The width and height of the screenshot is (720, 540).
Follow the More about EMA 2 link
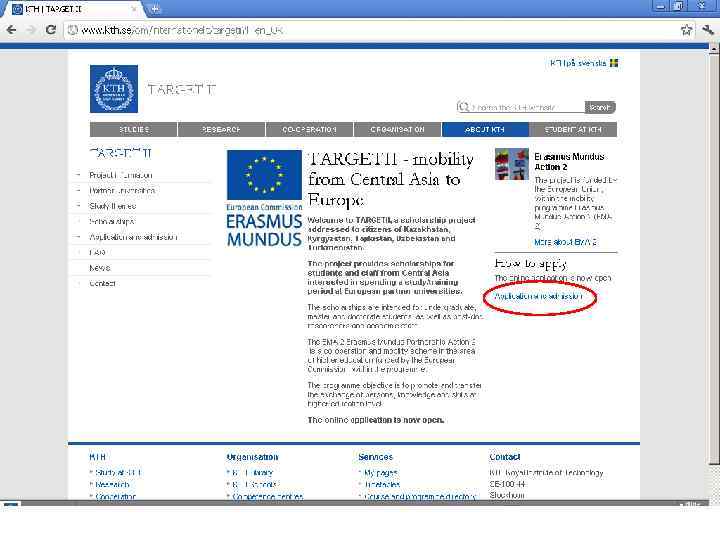coord(565,242)
